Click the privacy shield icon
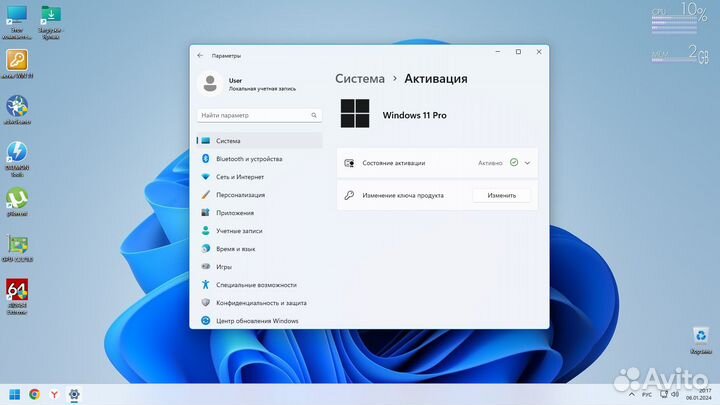The width and height of the screenshot is (720, 405). (x=205, y=303)
